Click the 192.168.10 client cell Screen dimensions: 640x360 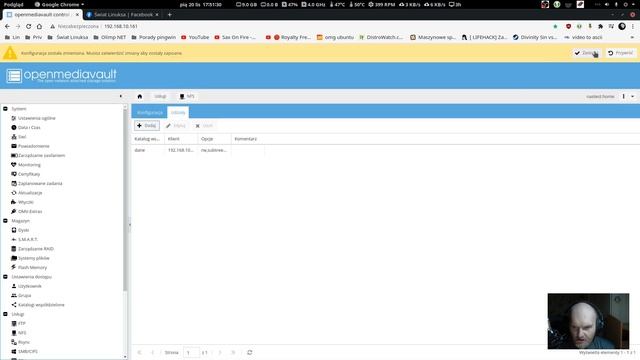click(x=181, y=150)
